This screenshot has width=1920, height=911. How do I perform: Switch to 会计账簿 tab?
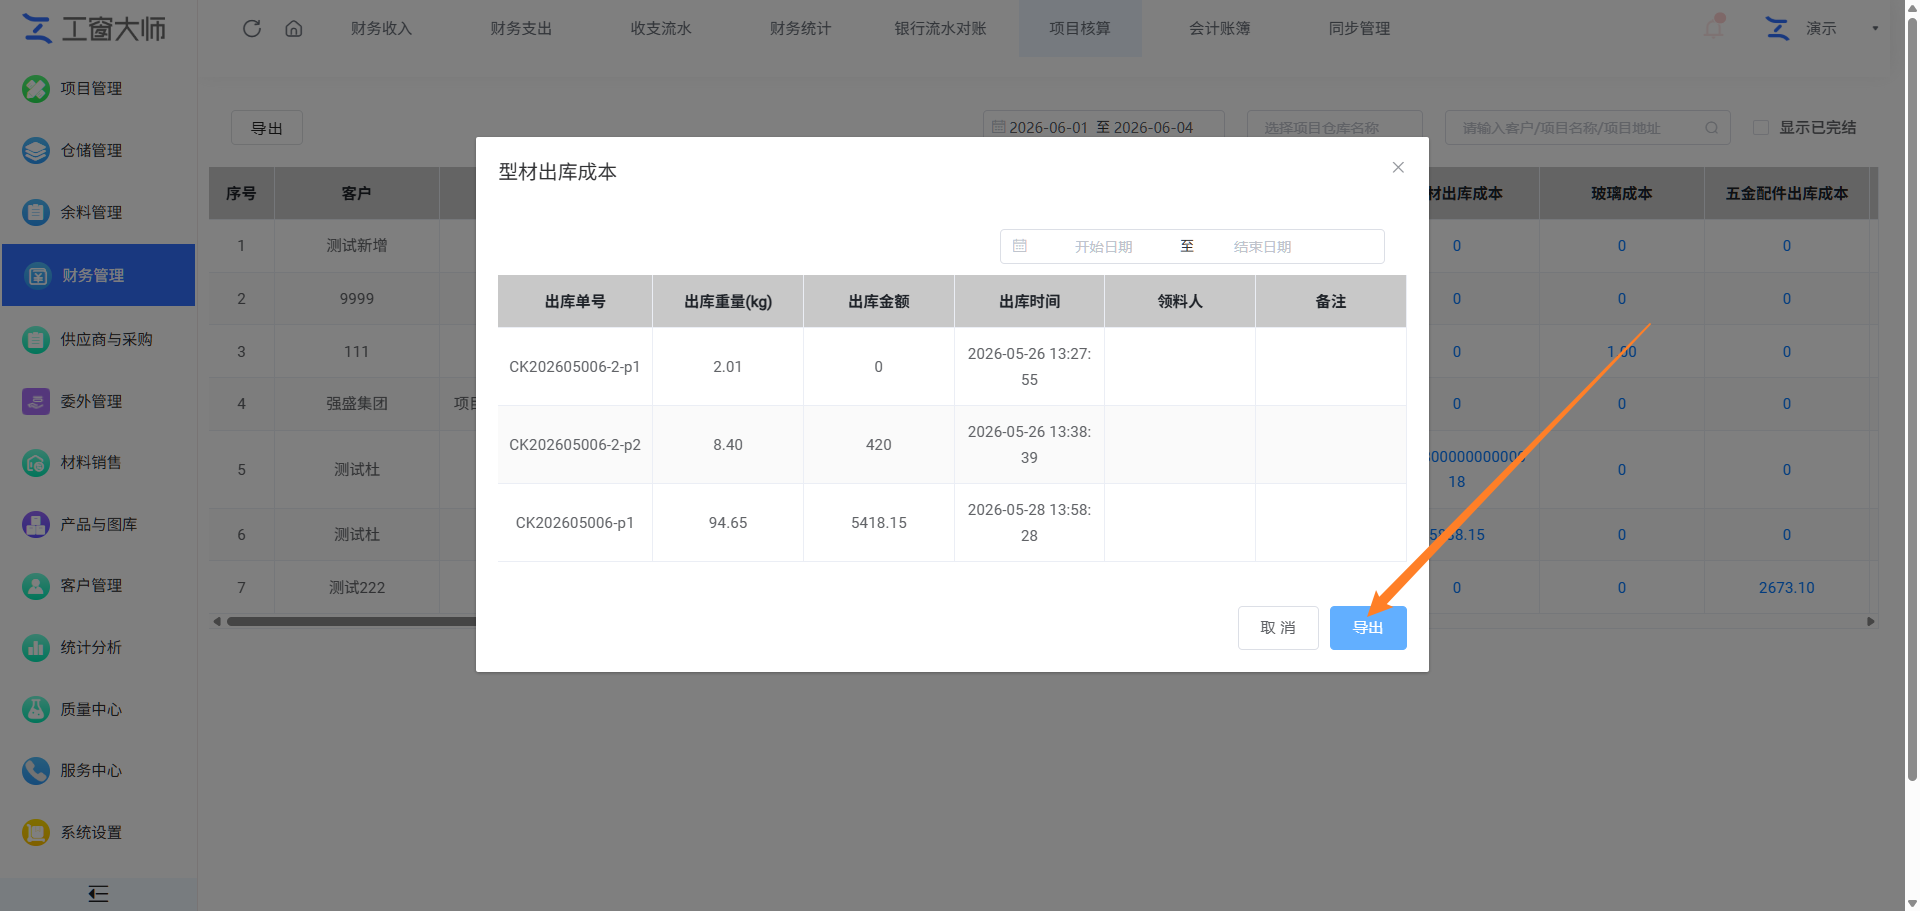[1219, 28]
